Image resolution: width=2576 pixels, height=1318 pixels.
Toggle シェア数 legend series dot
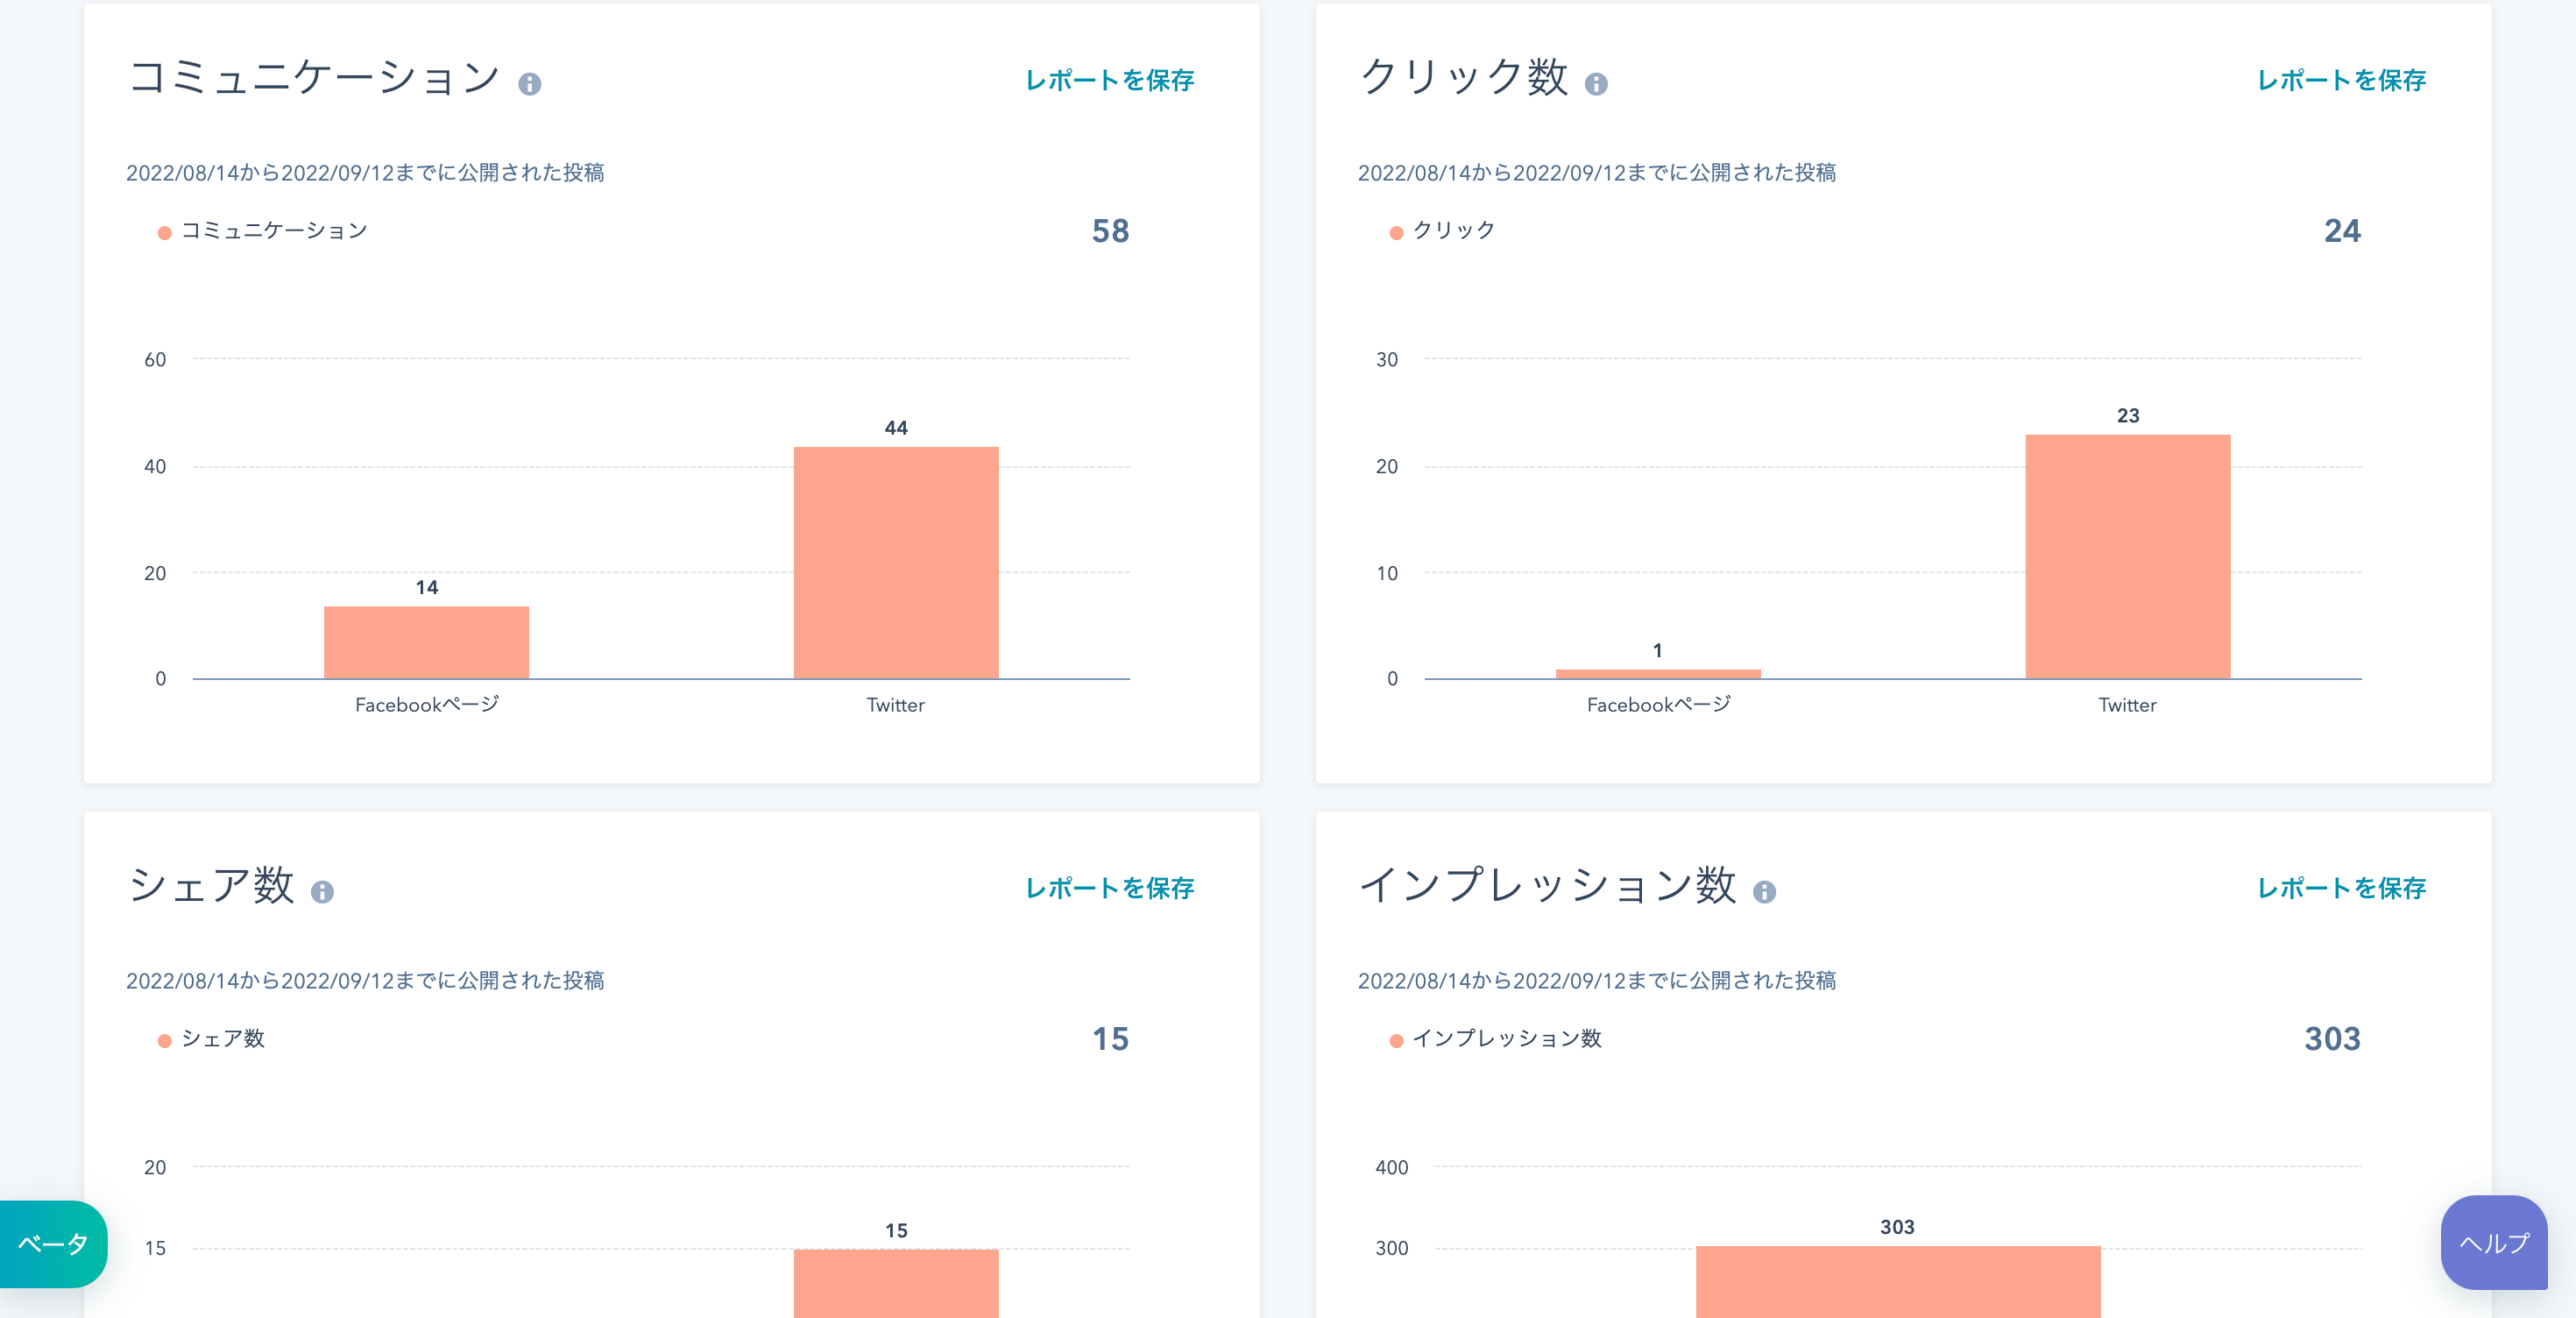[x=165, y=1041]
